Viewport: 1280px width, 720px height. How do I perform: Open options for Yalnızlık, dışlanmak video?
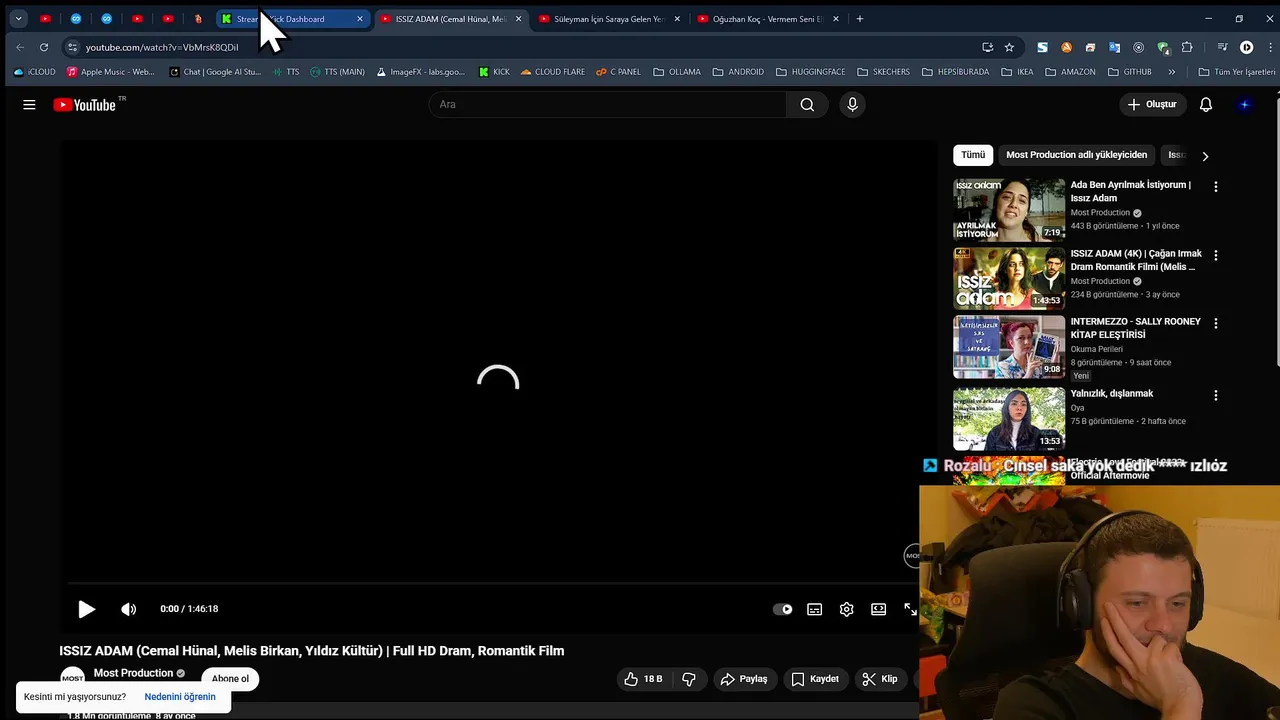[x=1216, y=396]
